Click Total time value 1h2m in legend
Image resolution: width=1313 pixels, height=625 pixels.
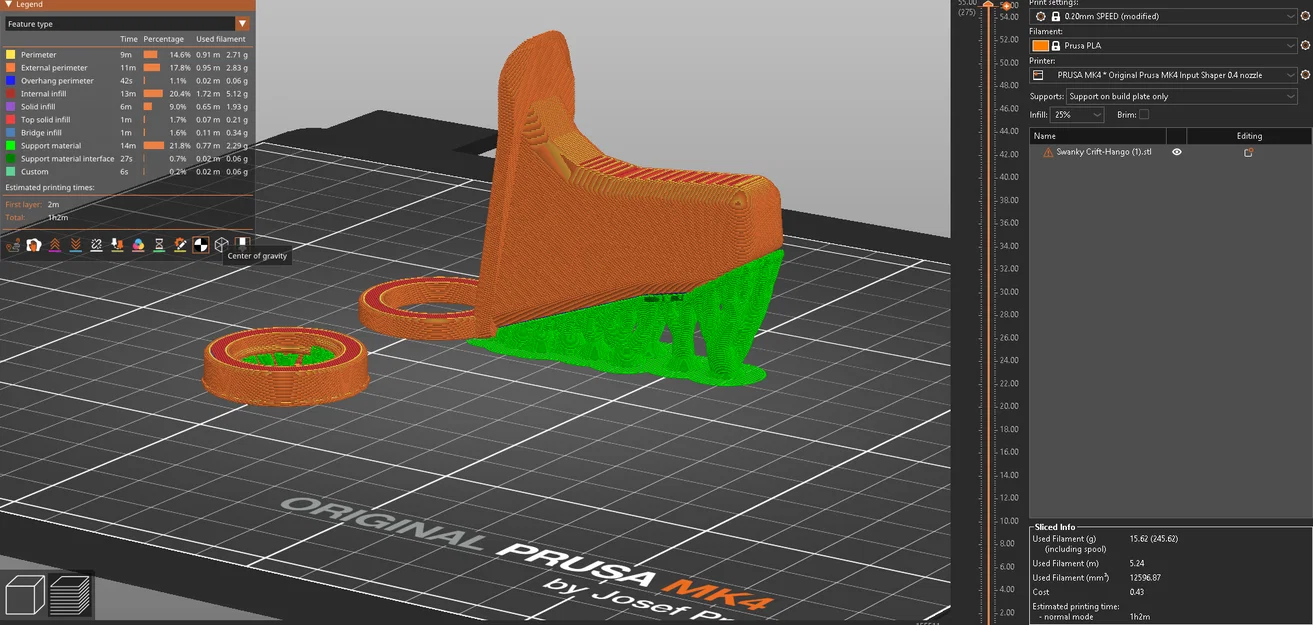[x=56, y=217]
